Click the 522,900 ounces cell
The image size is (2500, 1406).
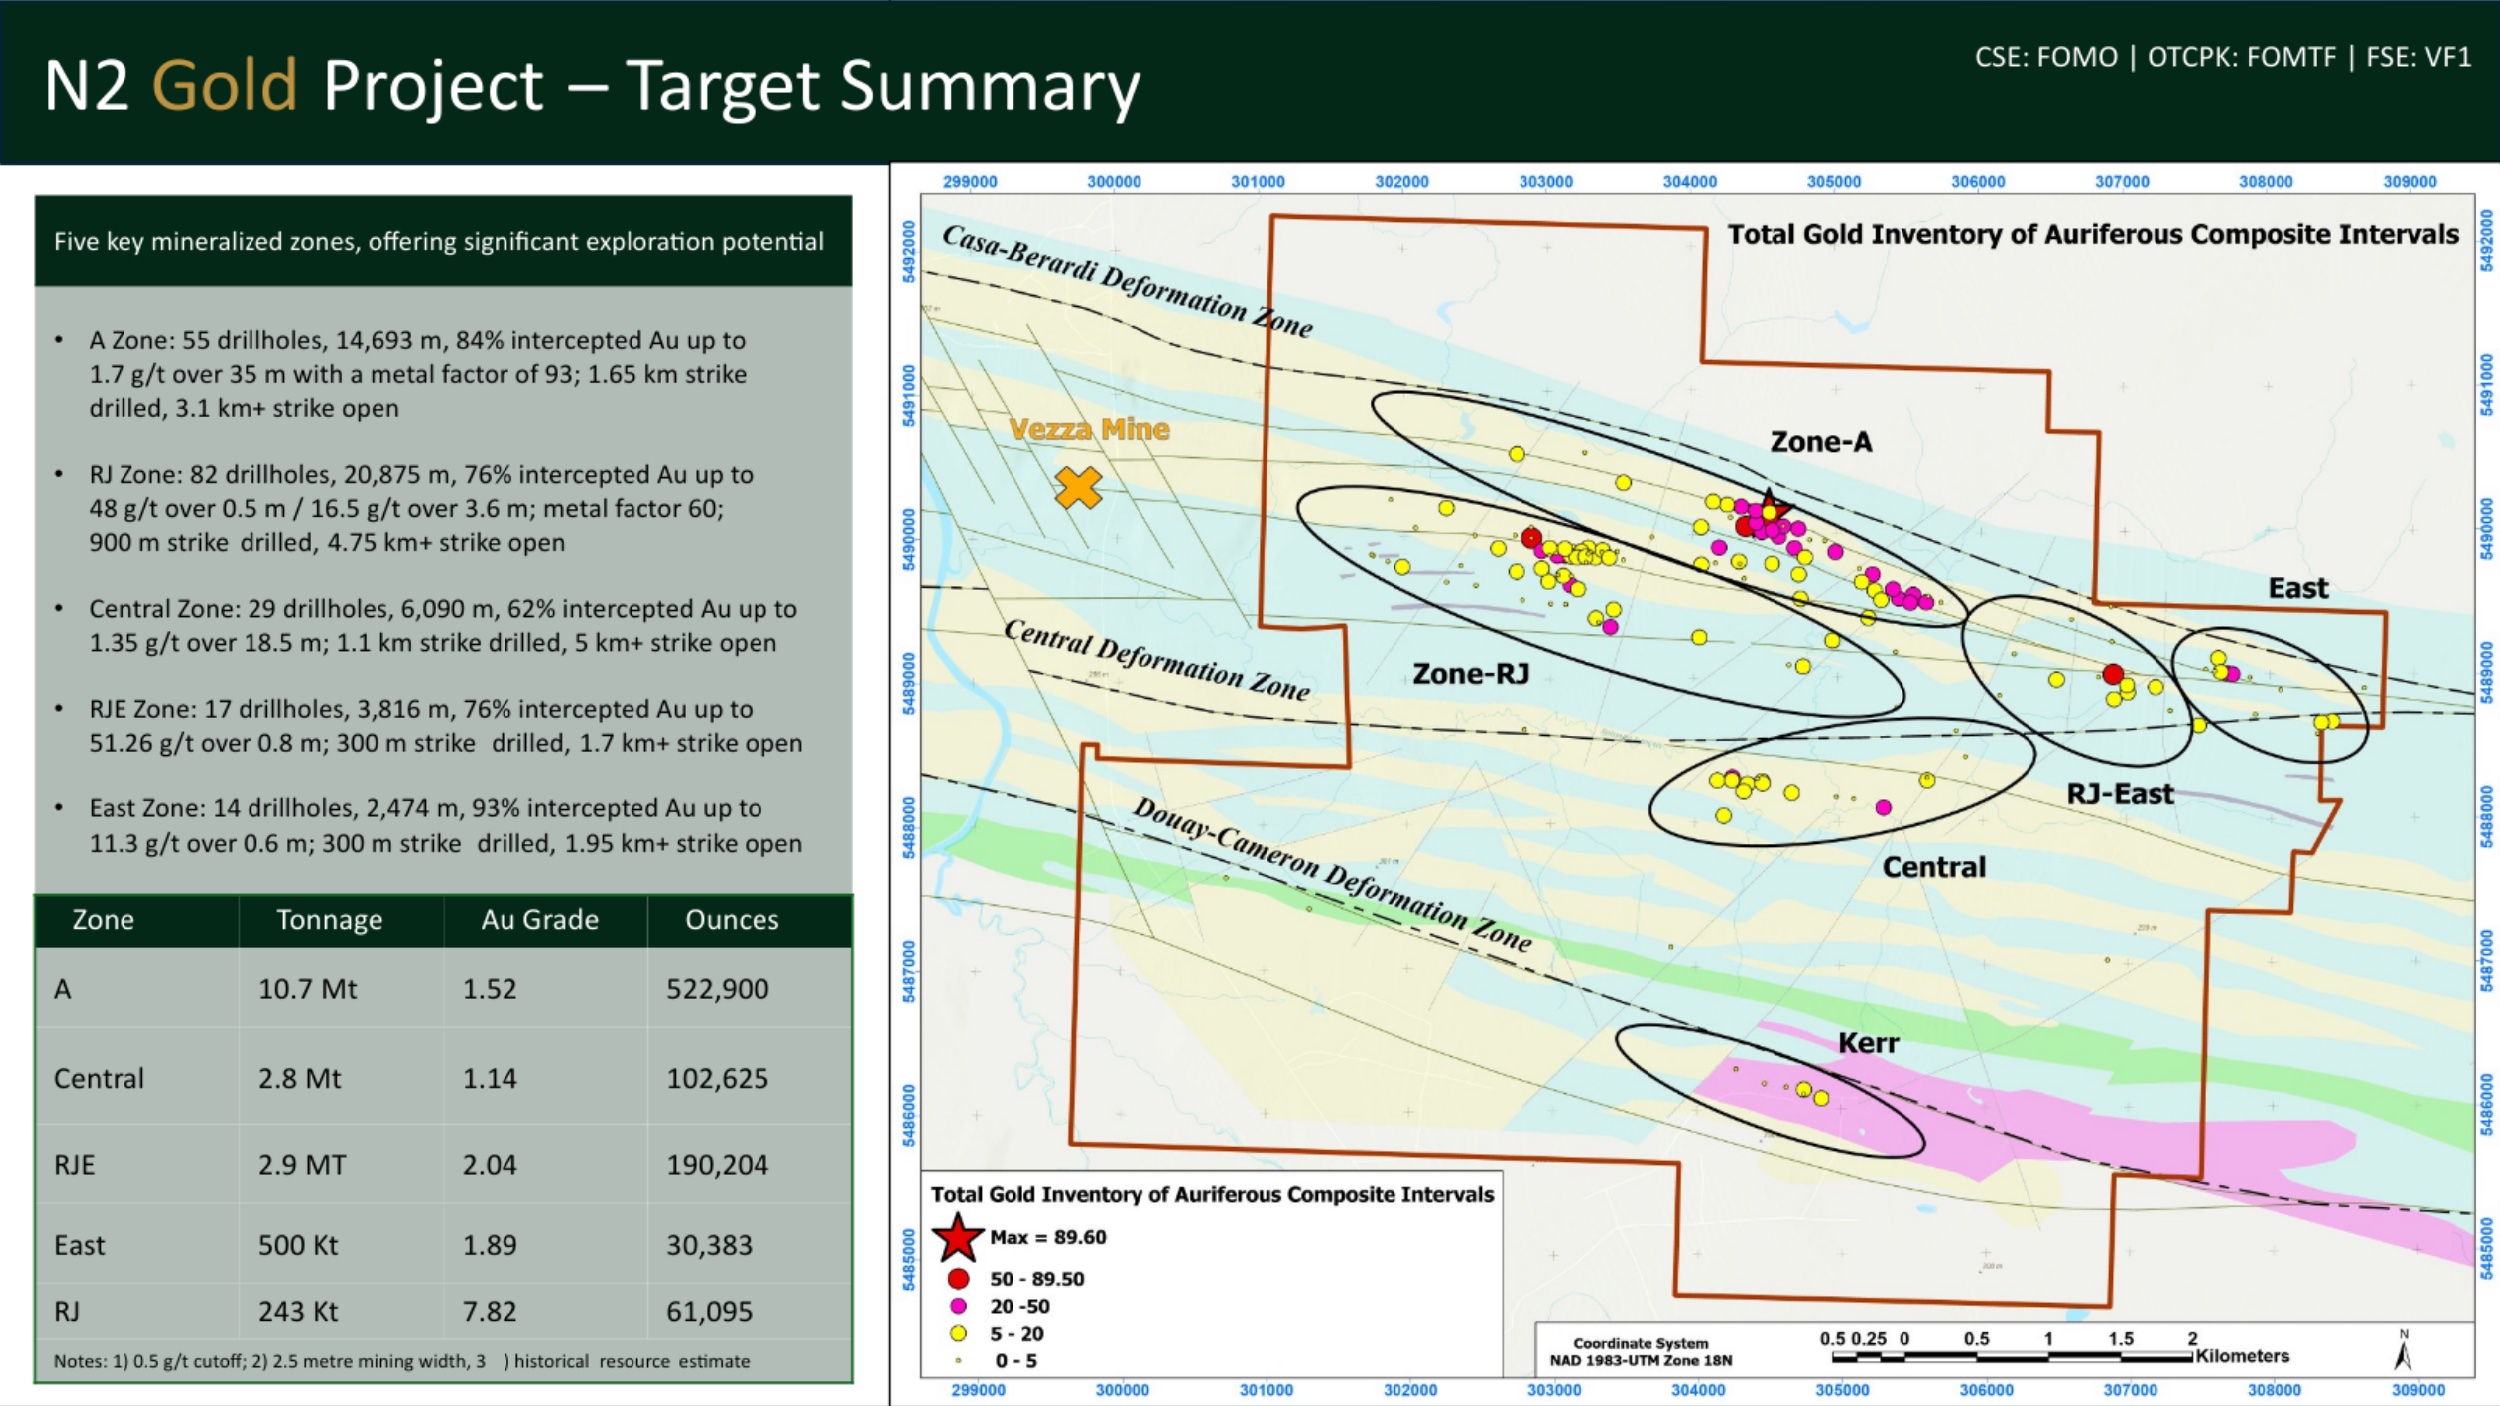[x=717, y=989]
